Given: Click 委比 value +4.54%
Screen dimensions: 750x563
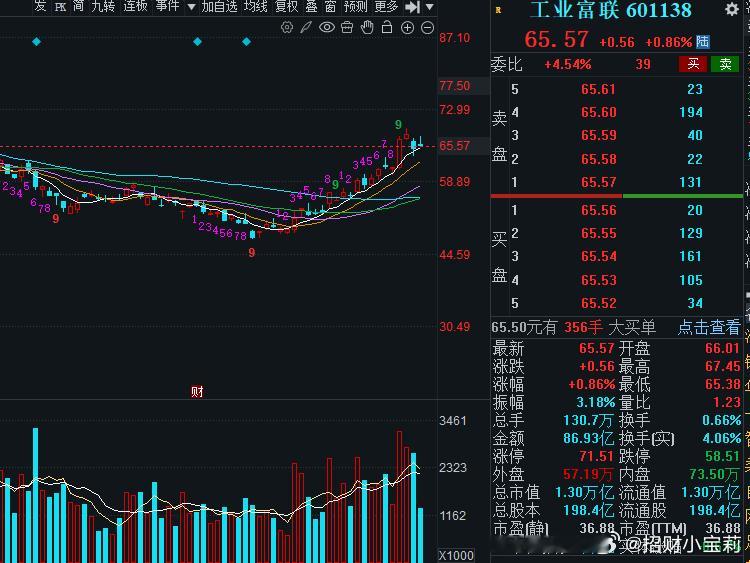Looking at the screenshot, I should click(x=568, y=64).
